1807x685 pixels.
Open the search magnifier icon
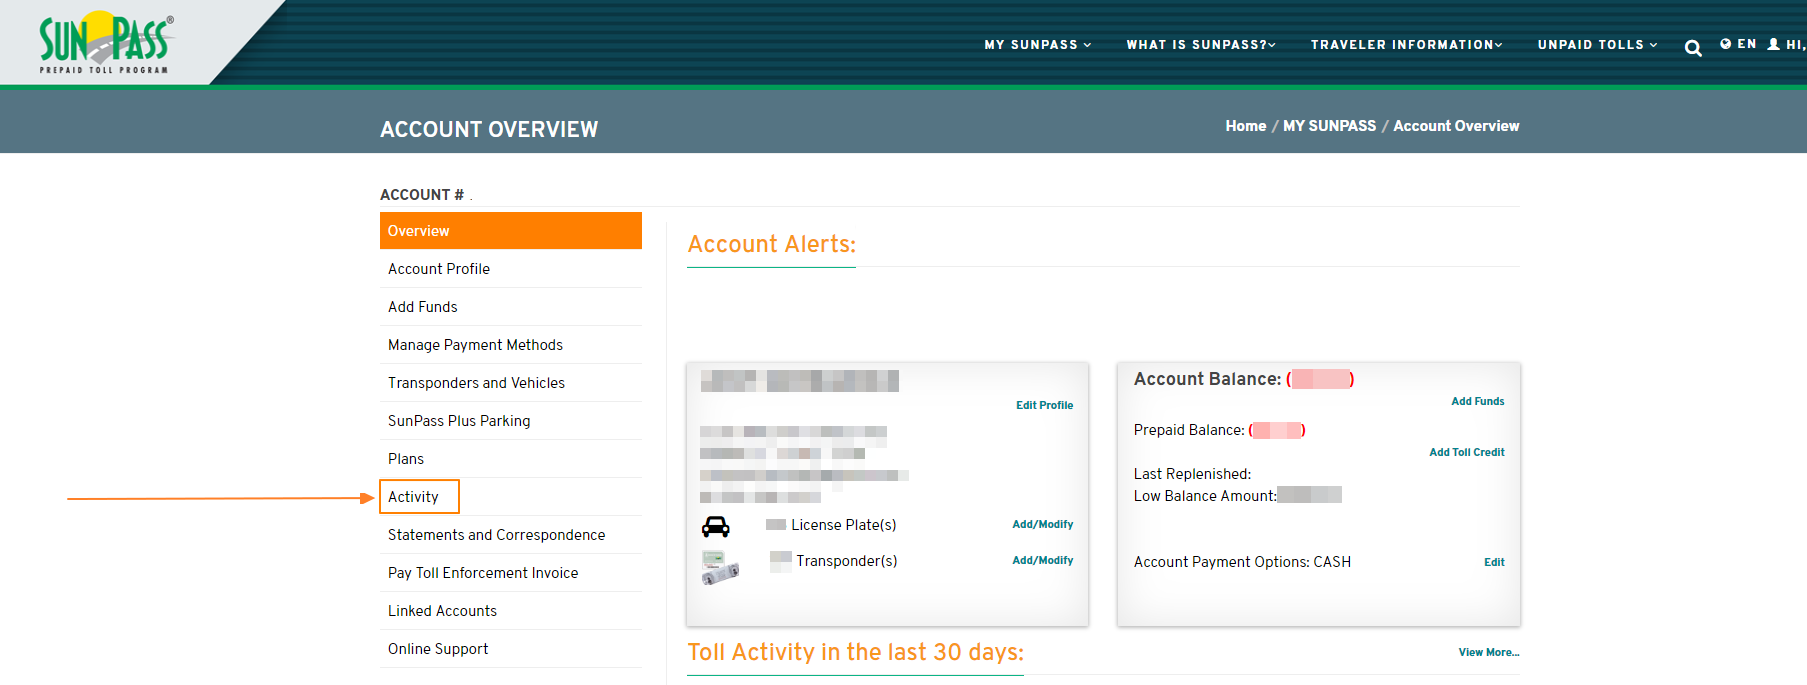[x=1692, y=48]
